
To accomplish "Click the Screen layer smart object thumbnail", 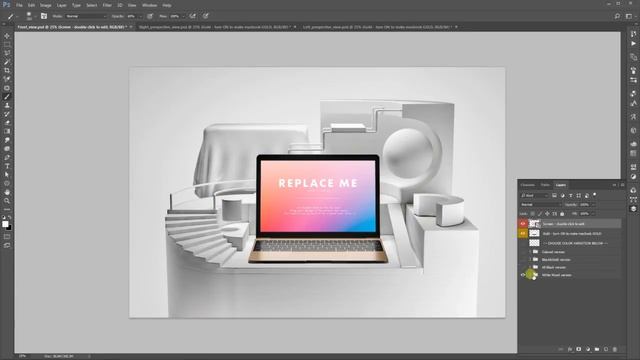I will click(534, 224).
